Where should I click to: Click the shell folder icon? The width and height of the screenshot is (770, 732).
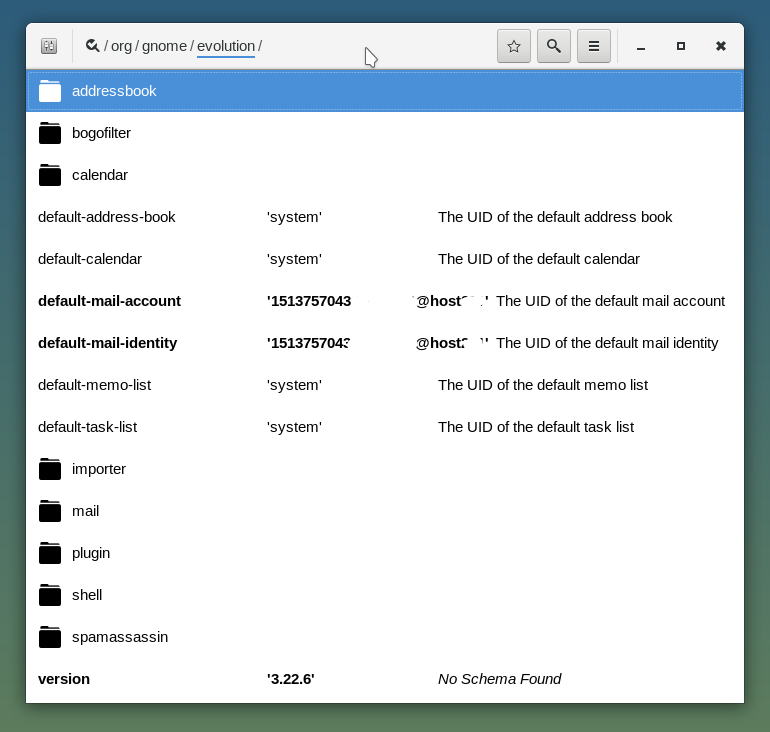click(50, 595)
